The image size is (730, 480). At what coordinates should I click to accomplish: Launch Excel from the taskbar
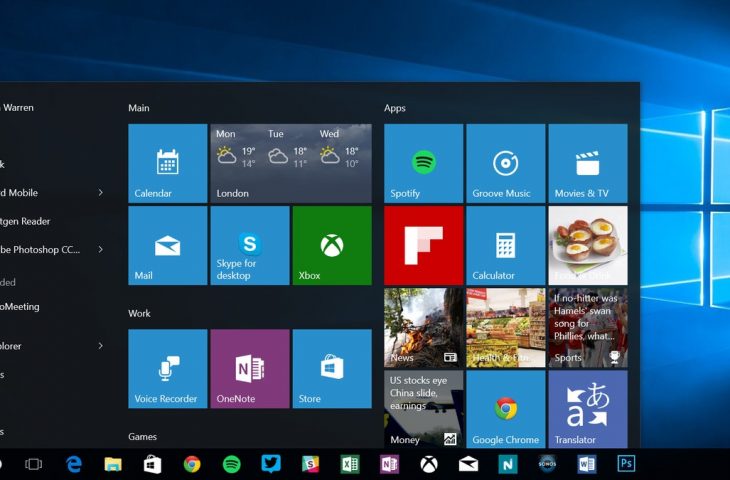click(350, 464)
